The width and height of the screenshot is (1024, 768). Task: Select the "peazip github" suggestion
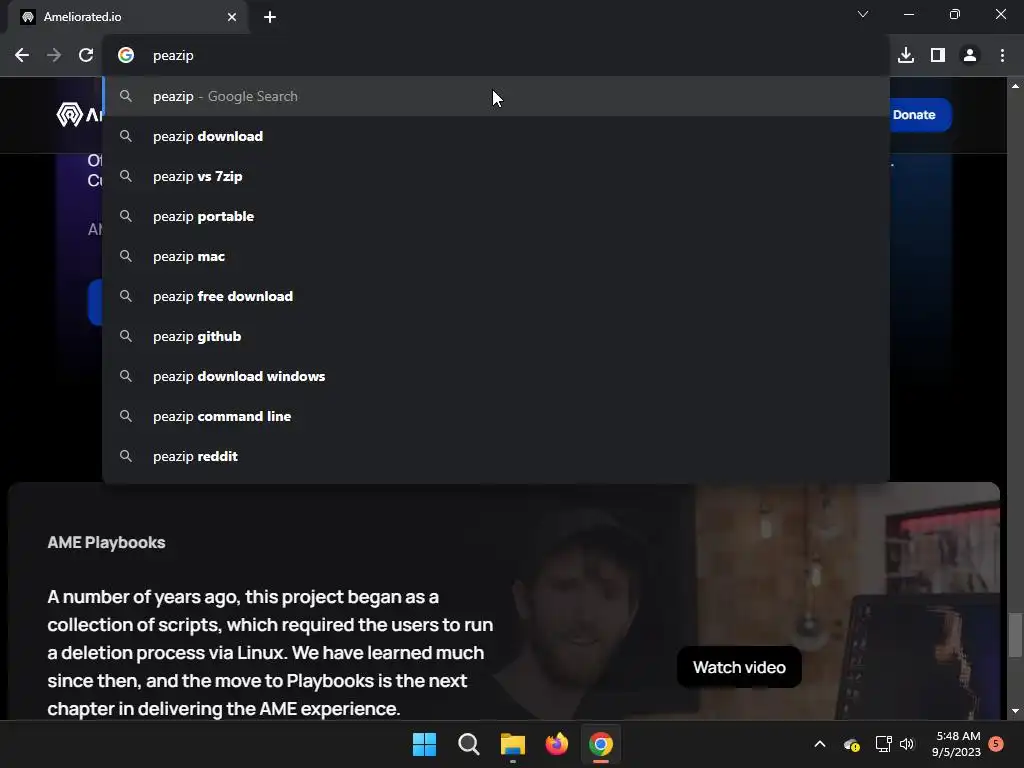pos(496,336)
